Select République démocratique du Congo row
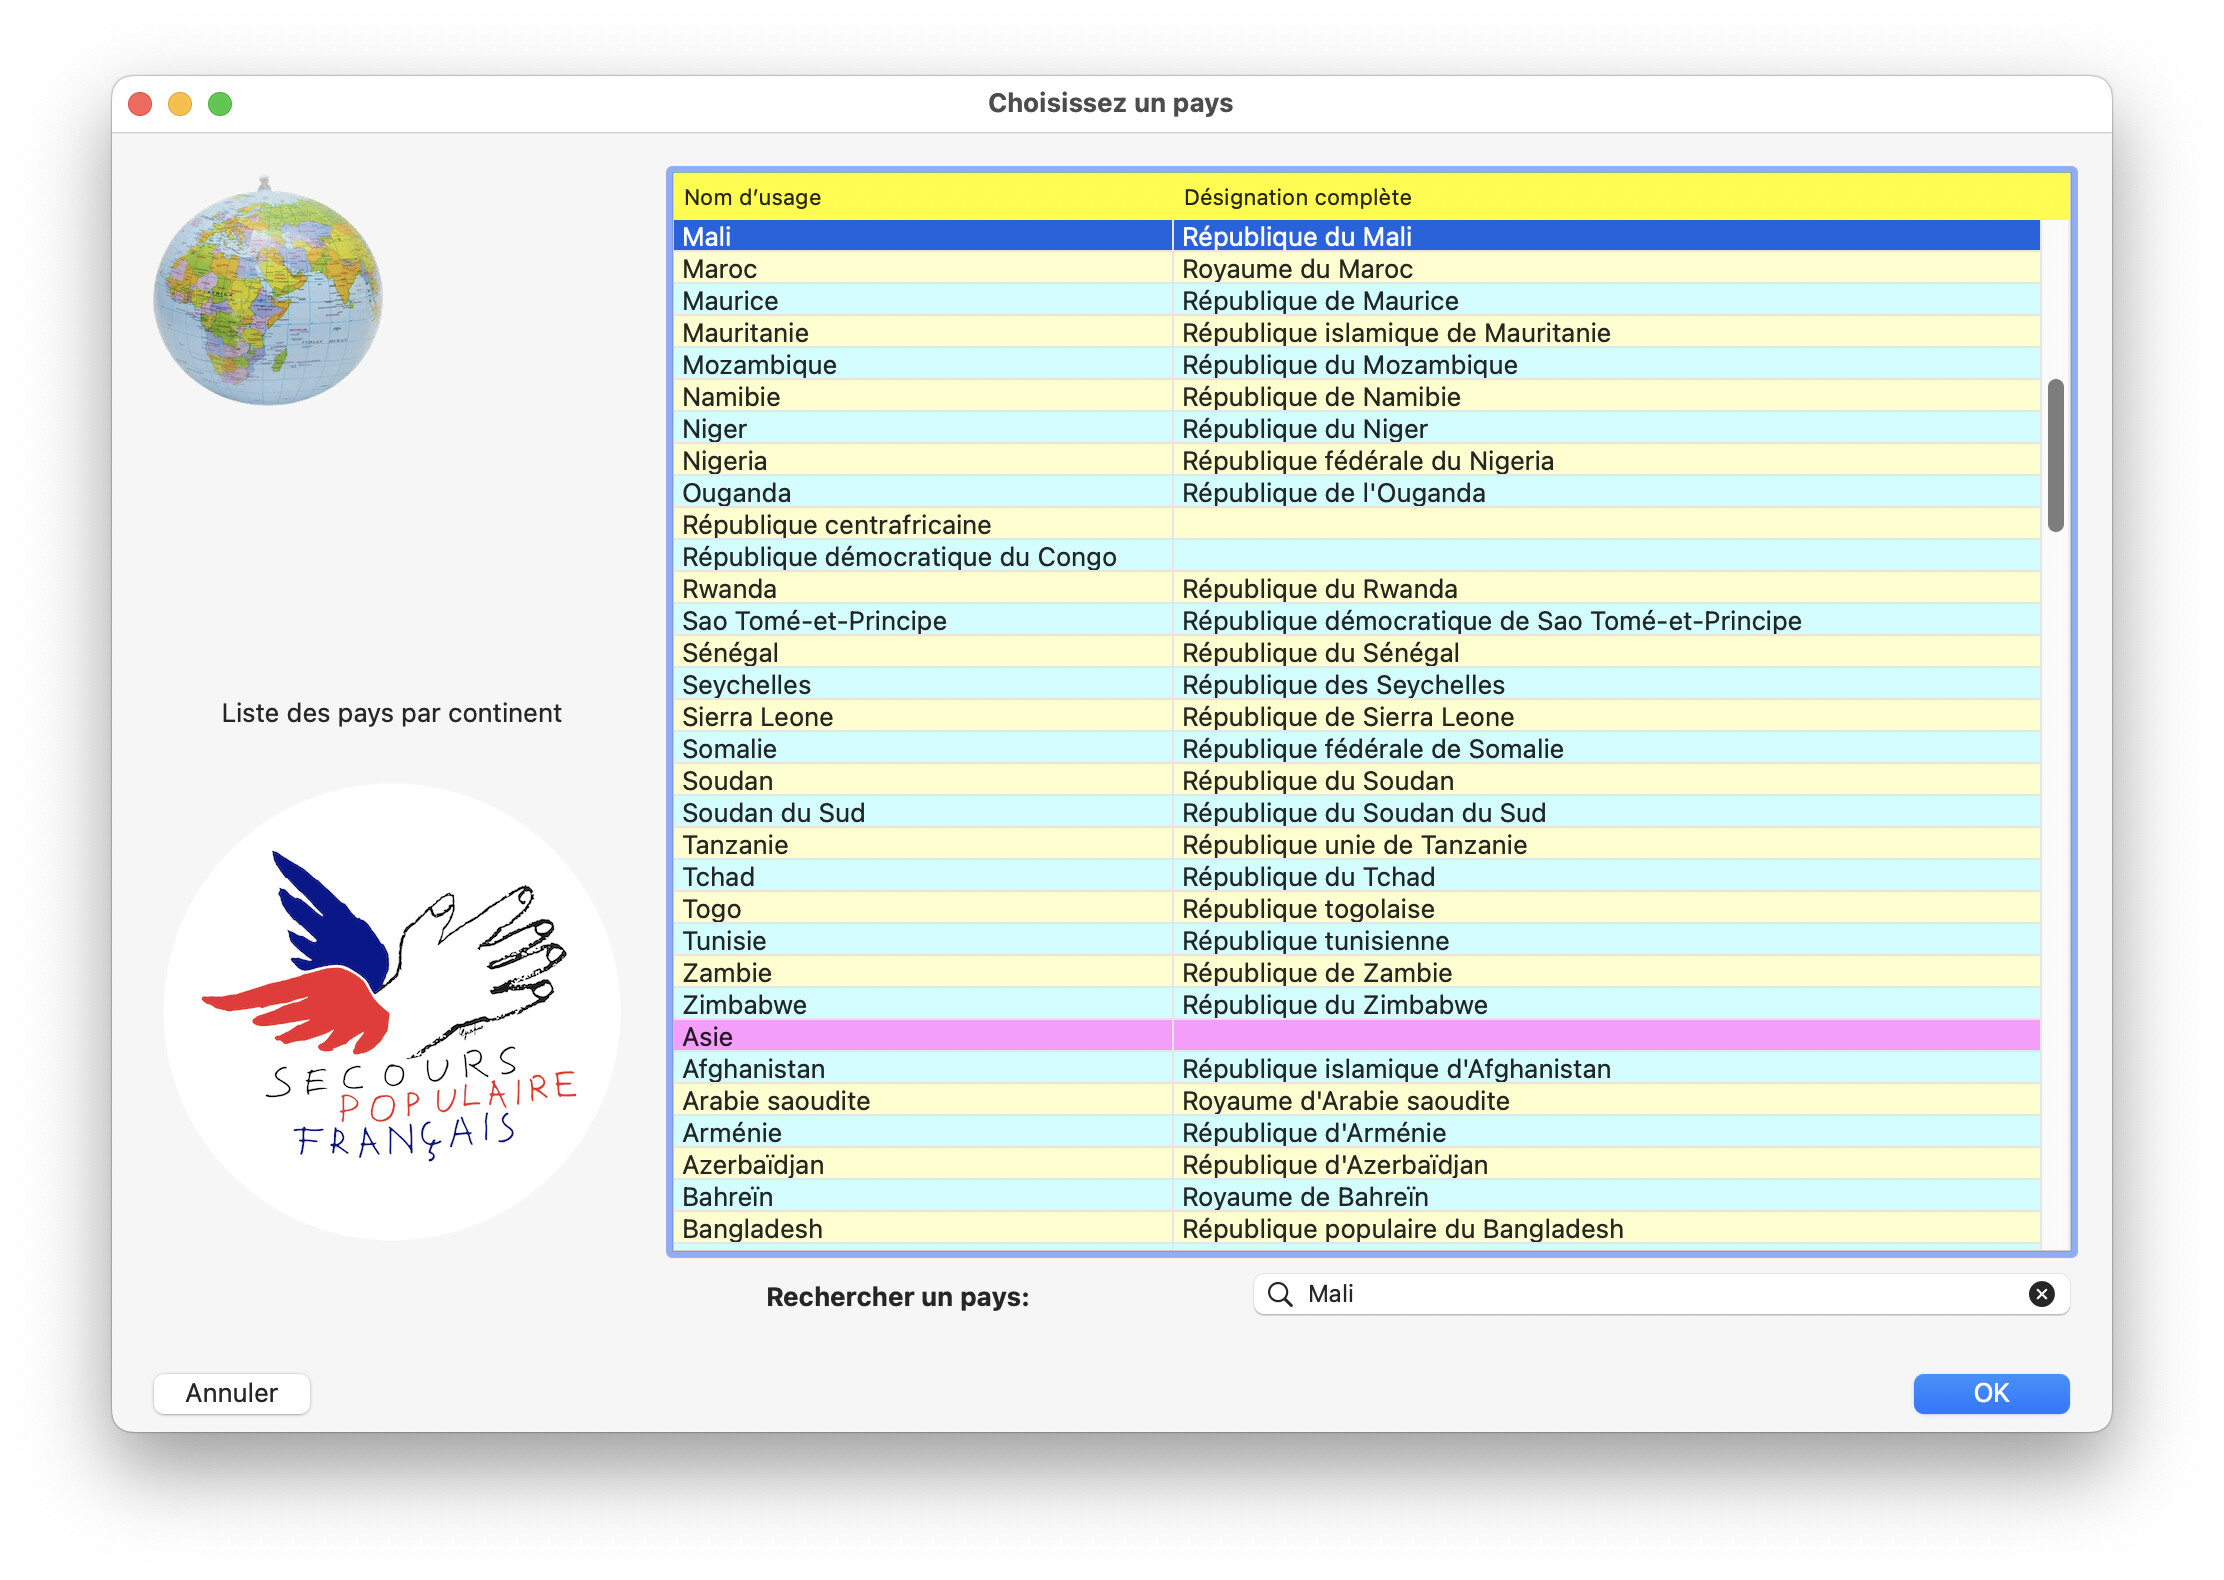This screenshot has height=1580, width=2224. [1357, 556]
